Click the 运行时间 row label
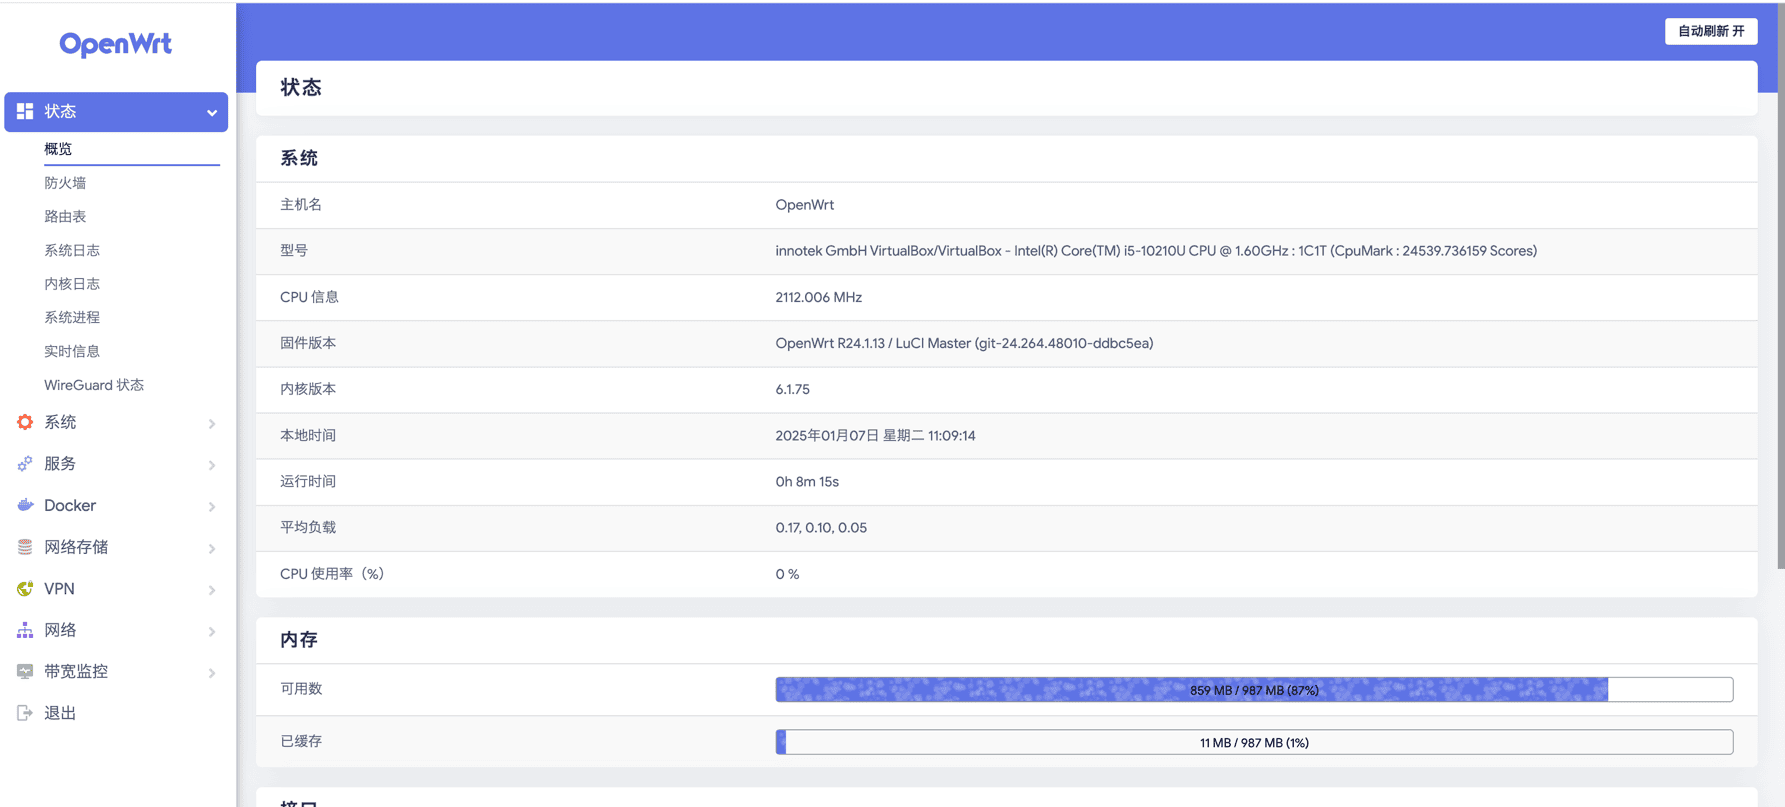The width and height of the screenshot is (1785, 807). pyautogui.click(x=308, y=481)
